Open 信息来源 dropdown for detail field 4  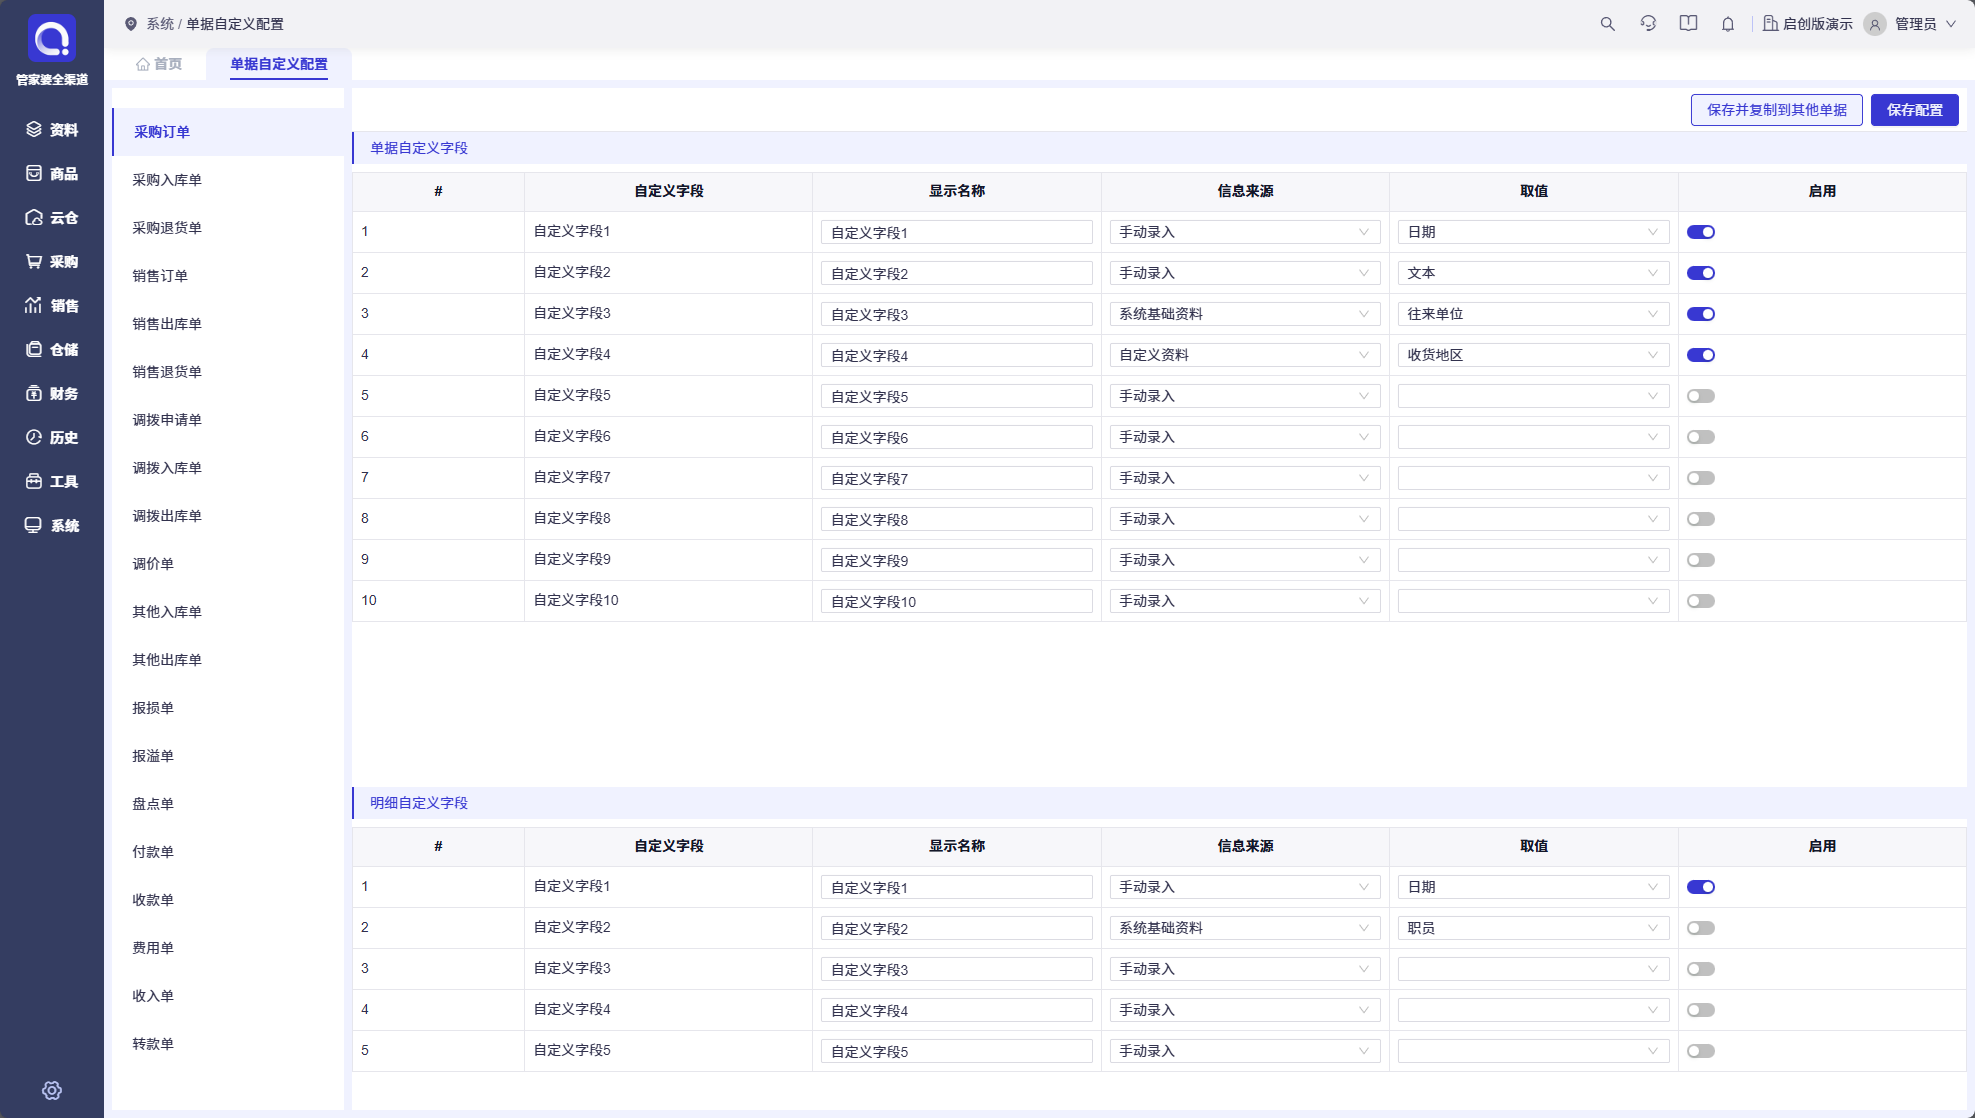click(x=1245, y=1010)
